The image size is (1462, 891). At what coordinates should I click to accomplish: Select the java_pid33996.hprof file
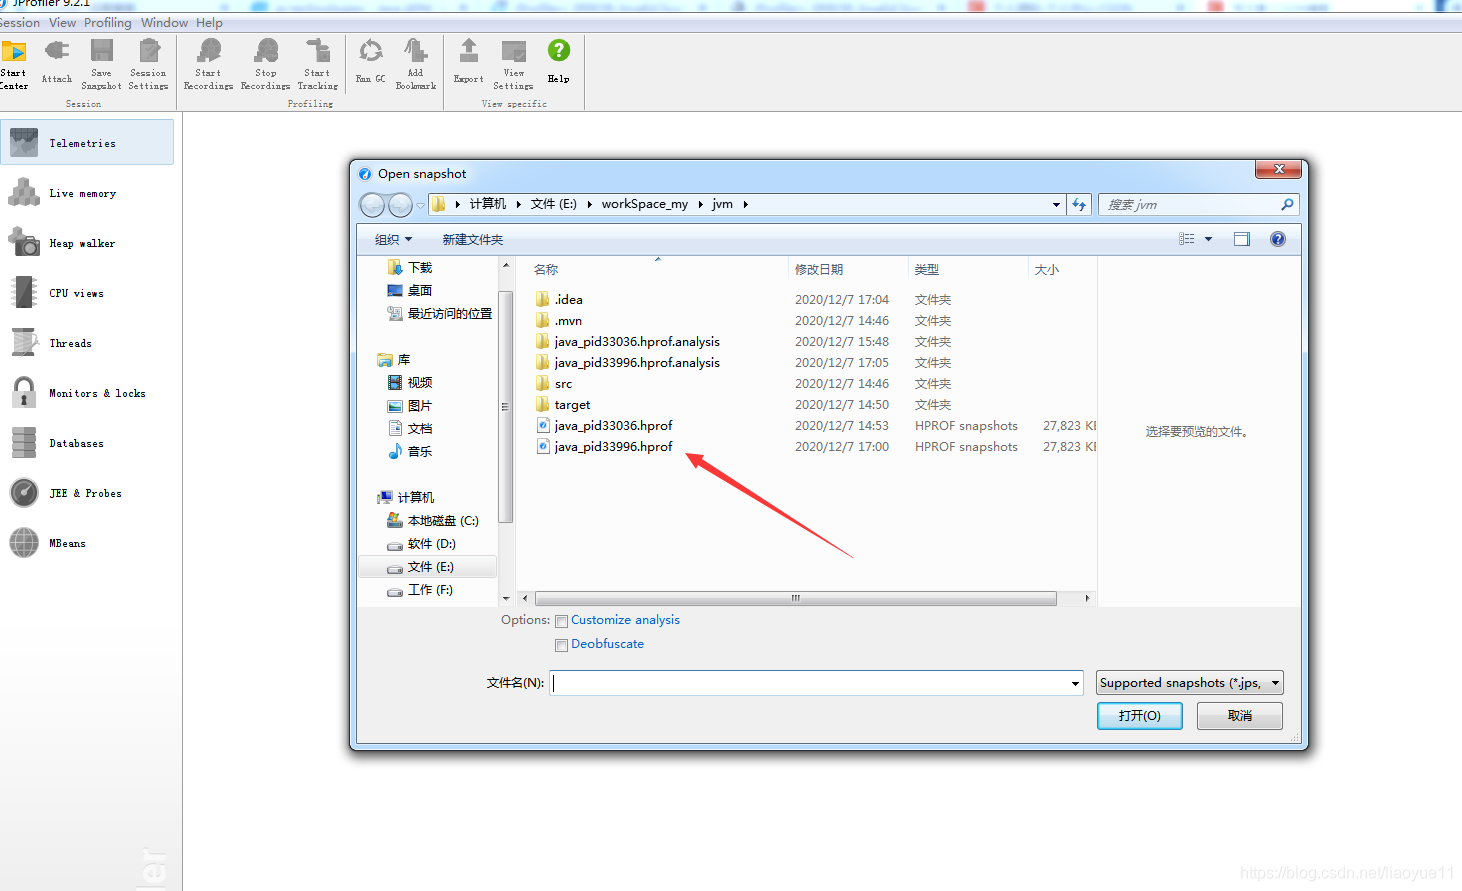pyautogui.click(x=613, y=447)
